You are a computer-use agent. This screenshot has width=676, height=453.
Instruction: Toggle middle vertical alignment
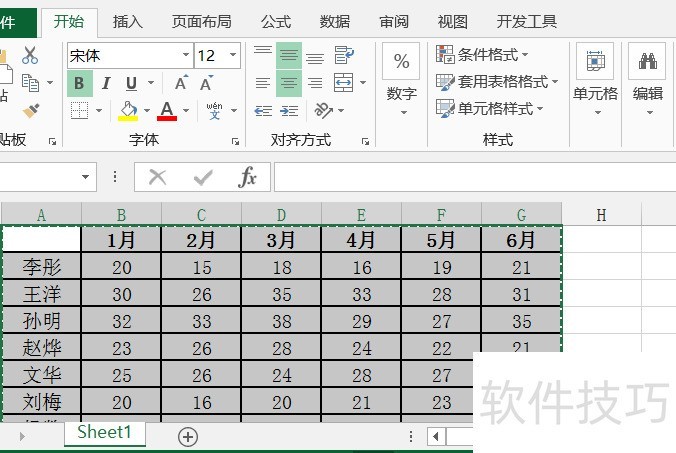click(289, 55)
